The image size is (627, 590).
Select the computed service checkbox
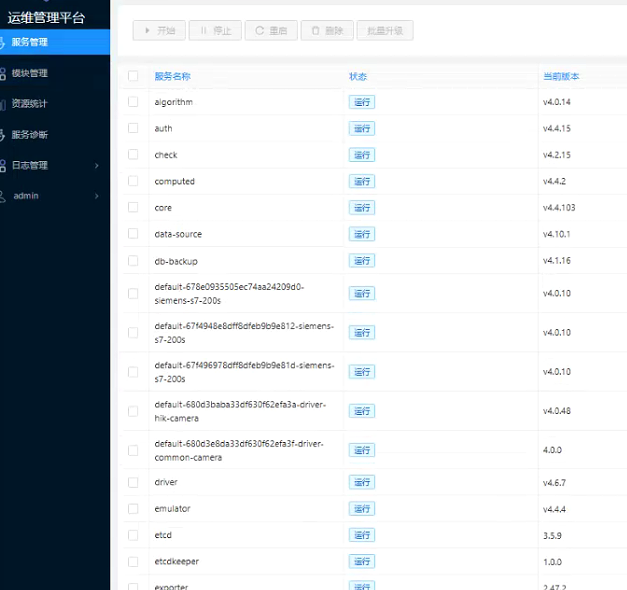[x=133, y=181]
